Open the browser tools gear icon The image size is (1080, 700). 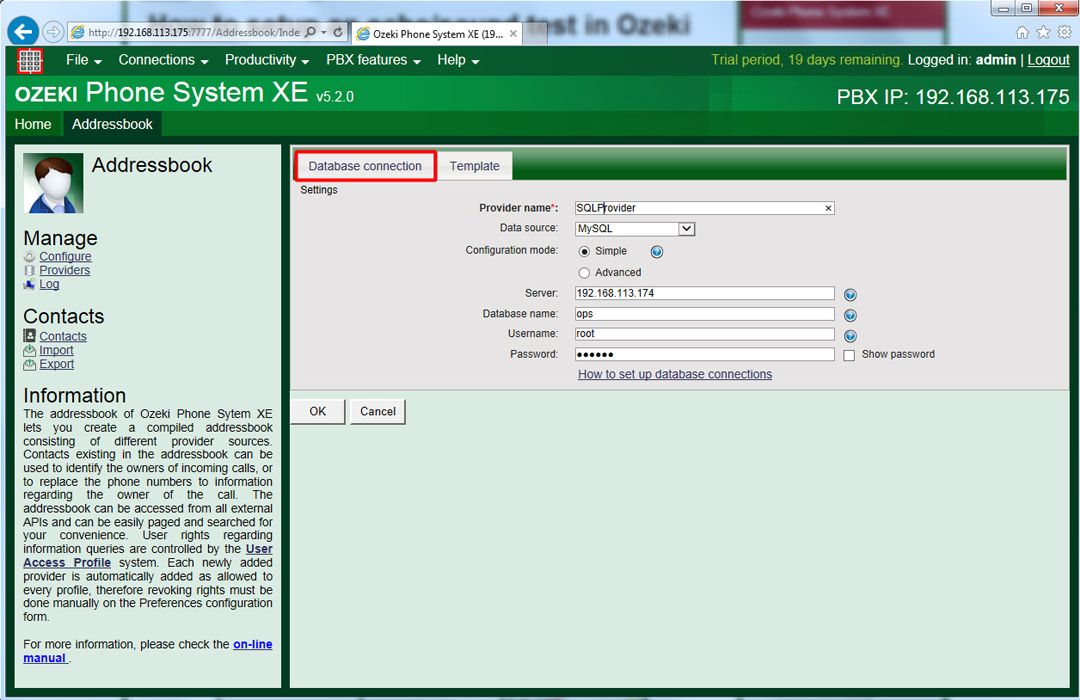[x=1065, y=32]
